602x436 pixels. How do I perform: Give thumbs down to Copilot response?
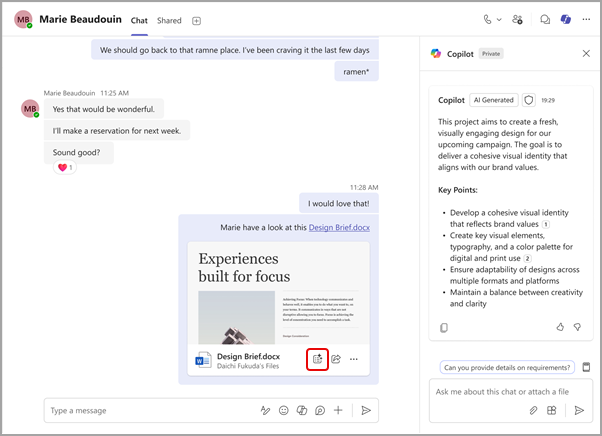point(577,327)
